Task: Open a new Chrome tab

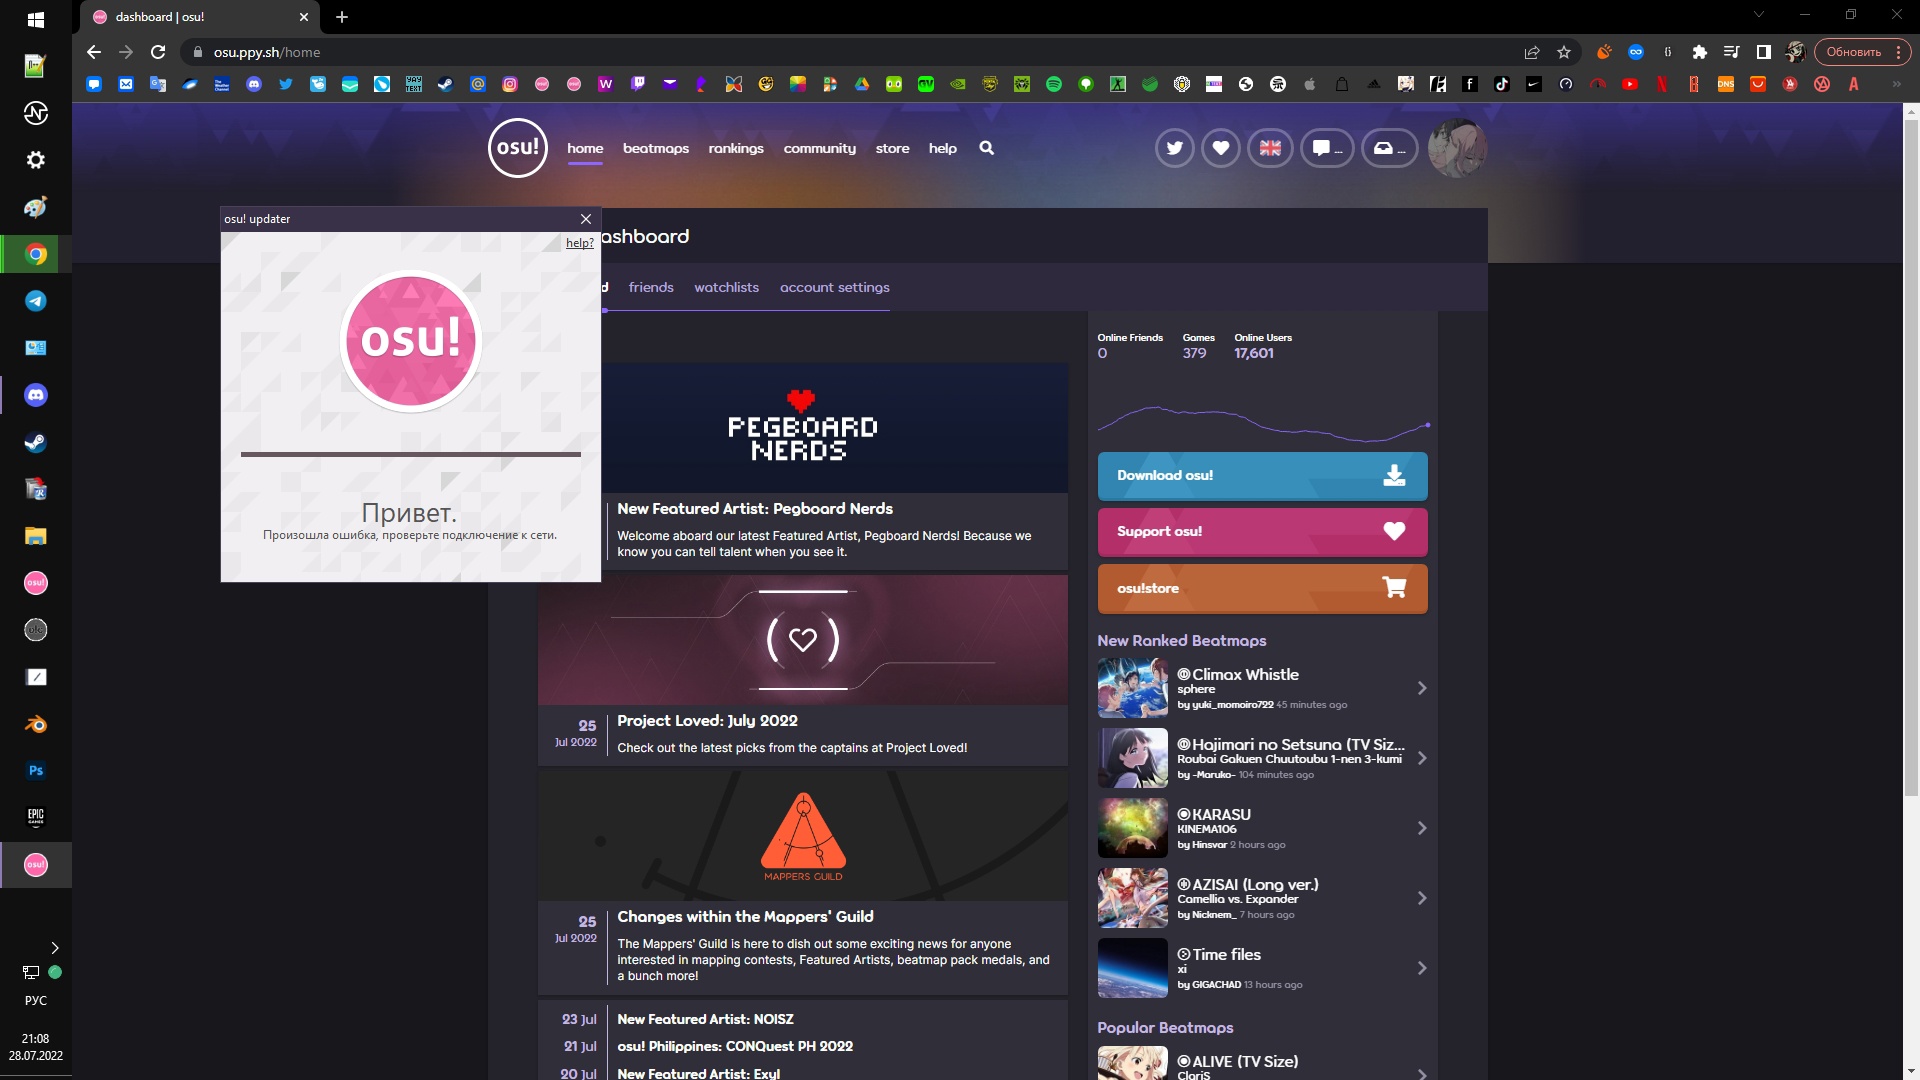Action: (342, 17)
